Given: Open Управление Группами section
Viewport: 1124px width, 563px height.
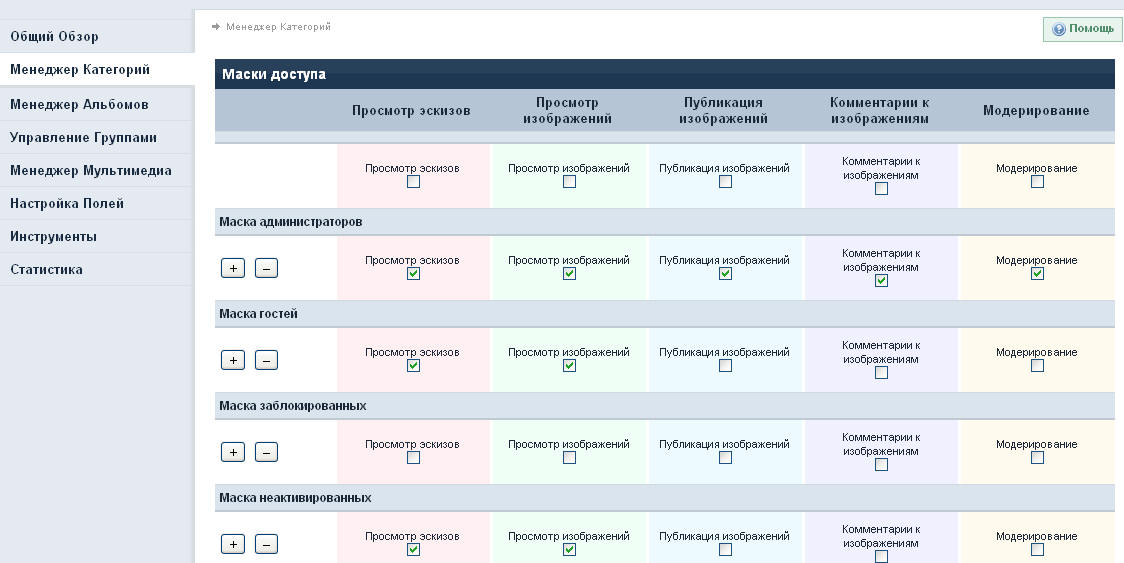Looking at the screenshot, I should point(83,137).
